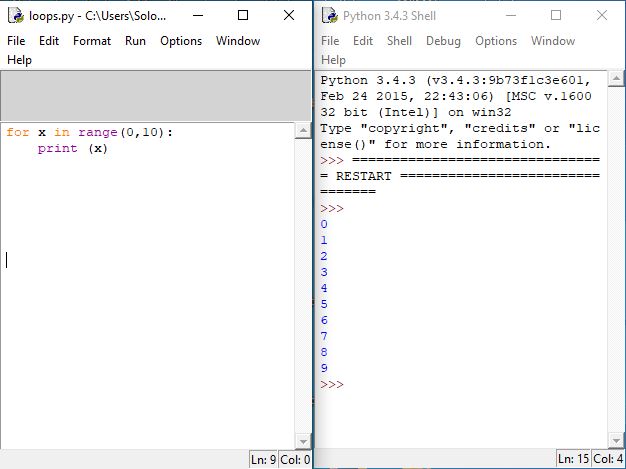This screenshot has width=626, height=469.
Task: Click output number 9 in shell
Action: coord(324,368)
